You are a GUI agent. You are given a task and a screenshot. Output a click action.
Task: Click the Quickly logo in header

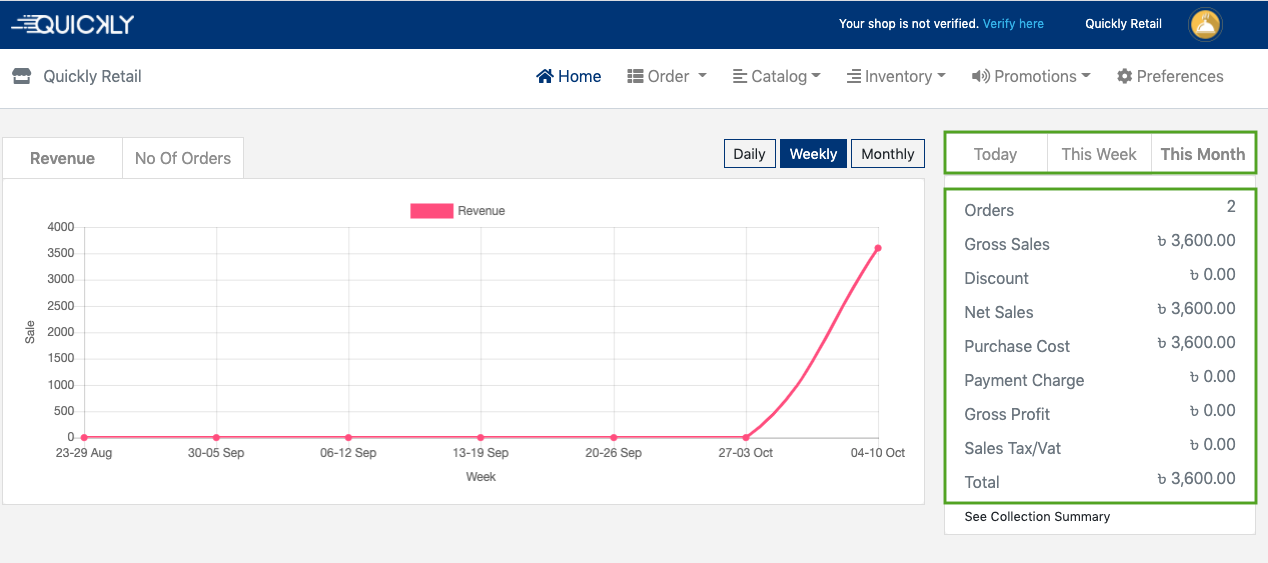[72, 25]
